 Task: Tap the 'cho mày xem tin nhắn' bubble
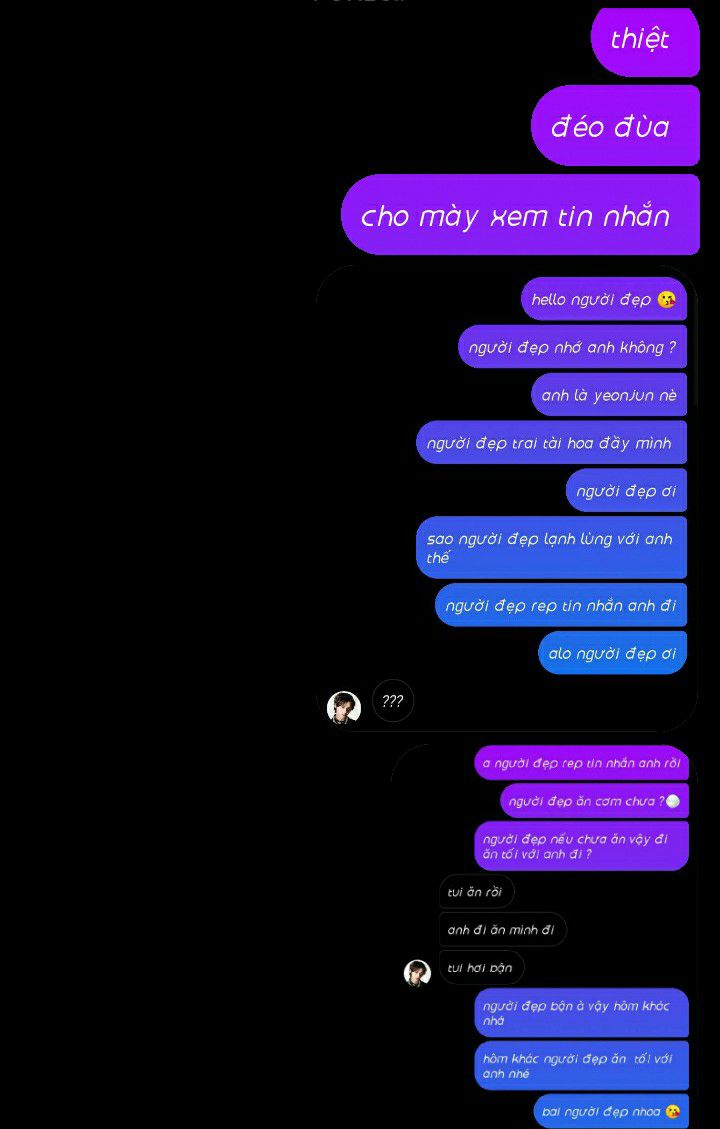tap(520, 215)
